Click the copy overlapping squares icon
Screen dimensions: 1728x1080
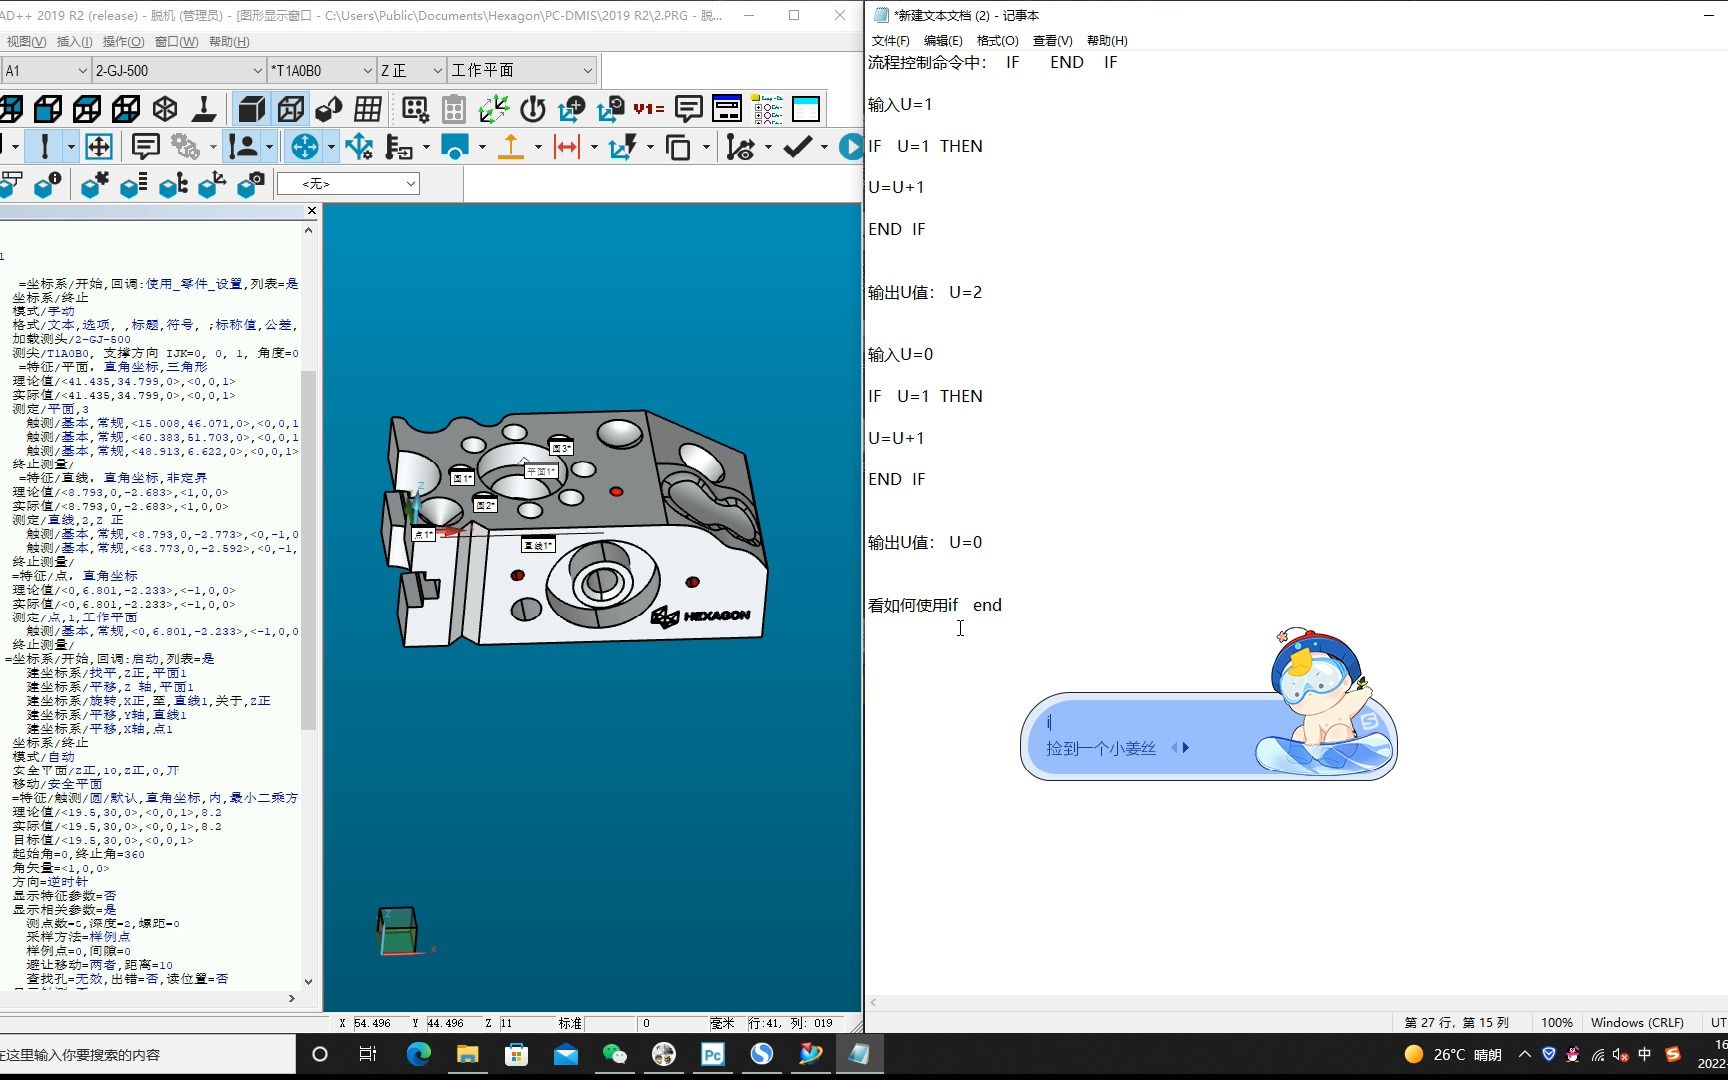point(678,146)
